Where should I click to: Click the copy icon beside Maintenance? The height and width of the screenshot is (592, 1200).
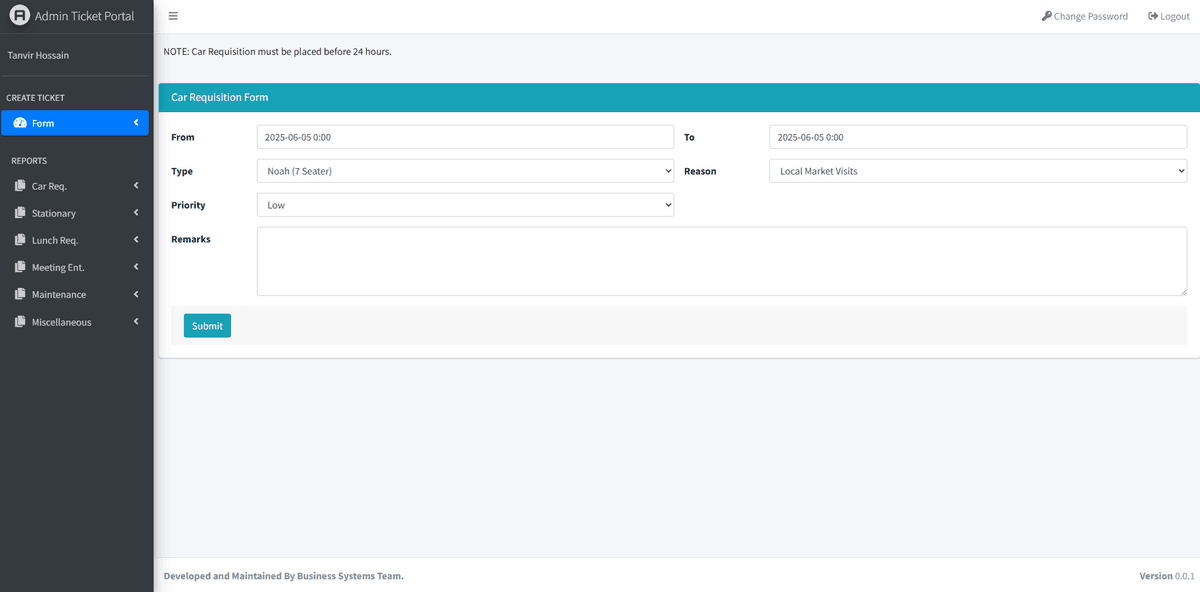(x=20, y=295)
